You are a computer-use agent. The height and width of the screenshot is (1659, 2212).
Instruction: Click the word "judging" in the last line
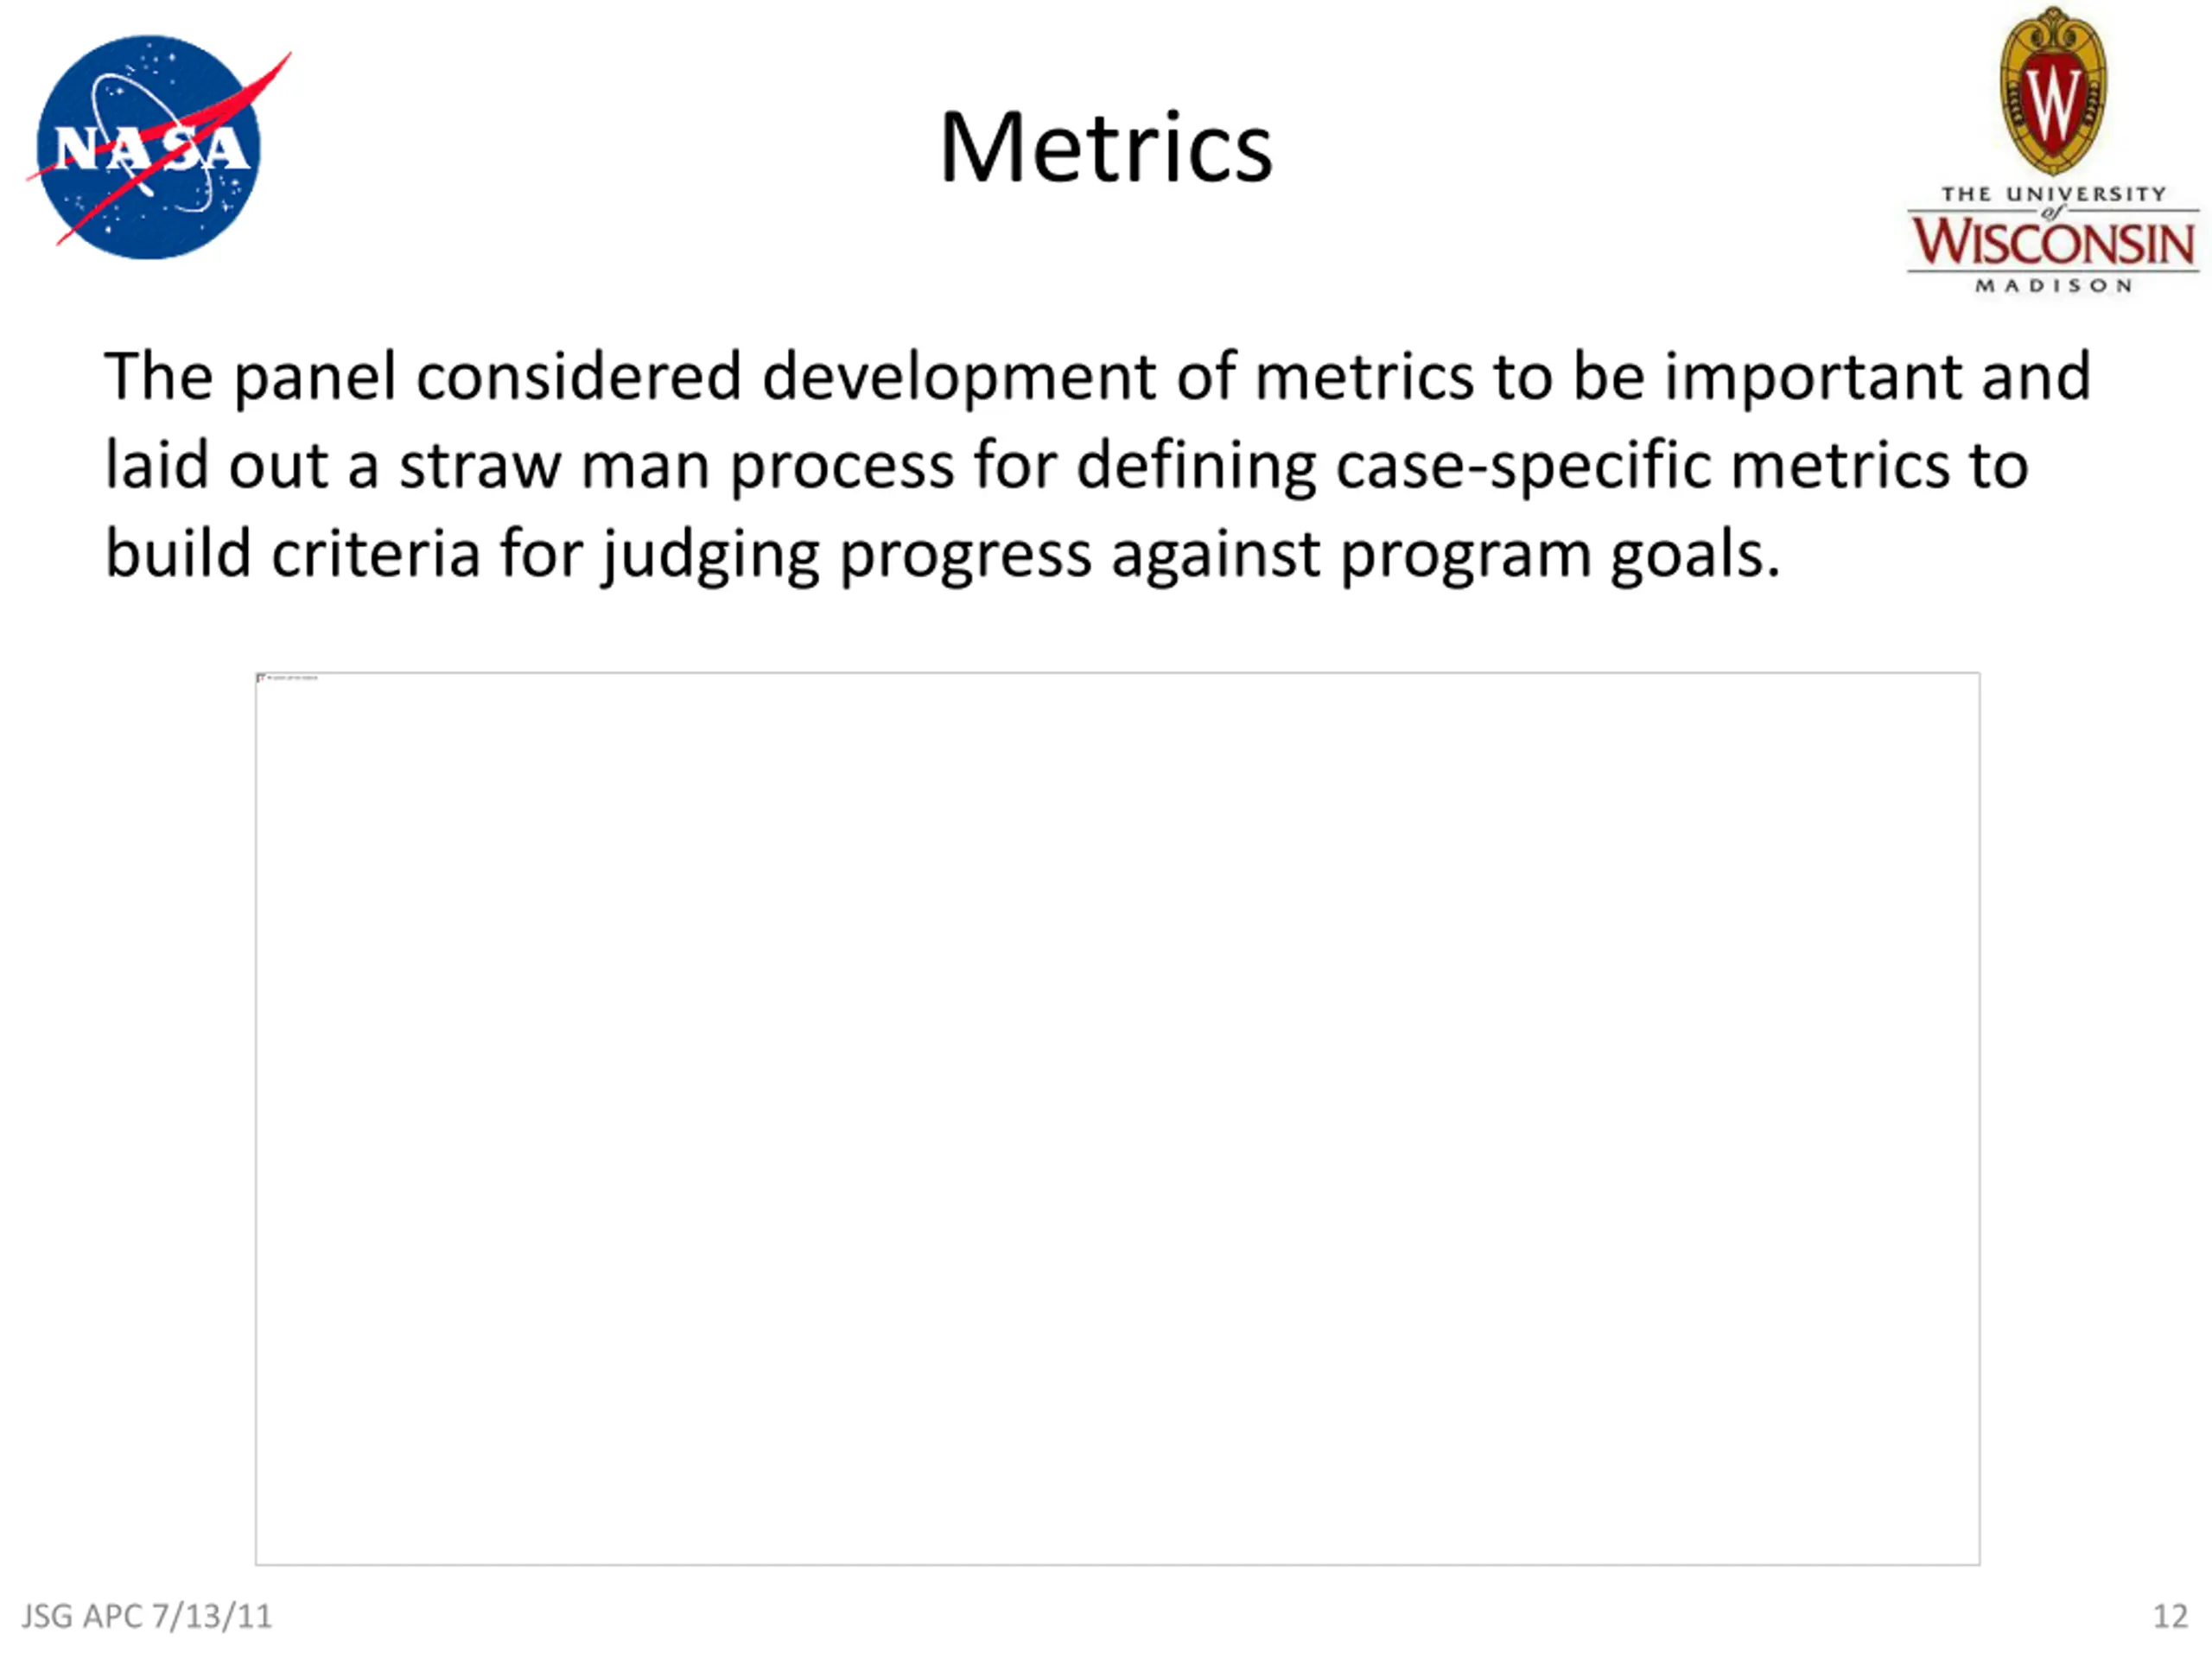[710, 555]
